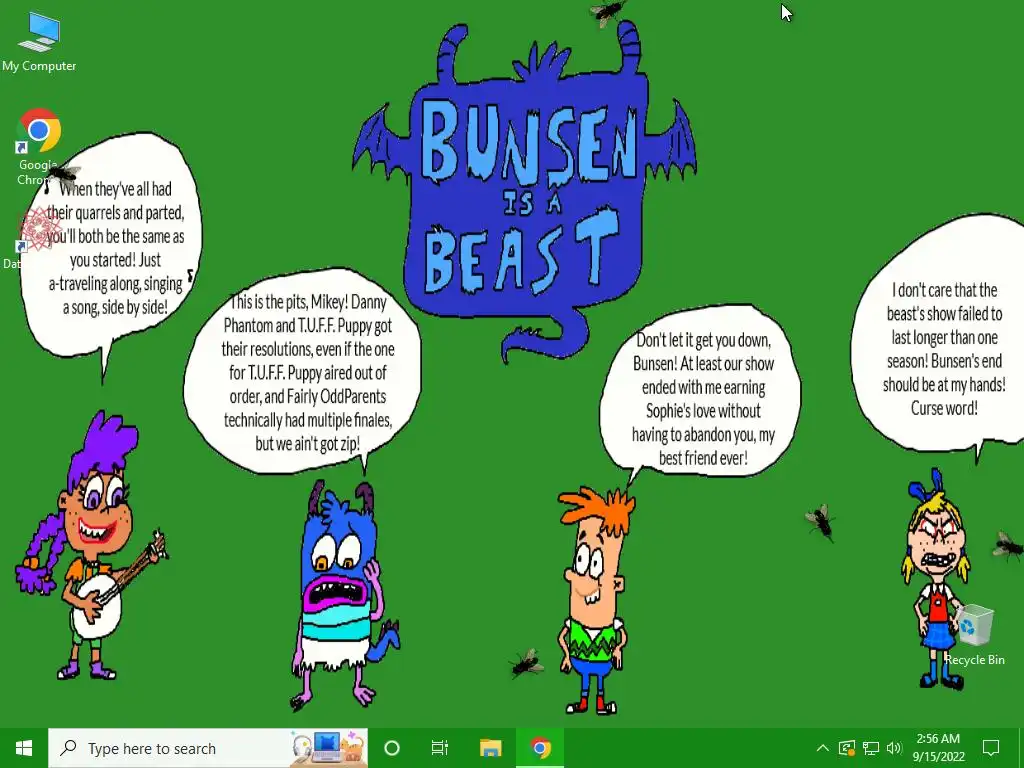Click the taskbar search box
Viewport: 1024px width, 768px height.
point(208,748)
